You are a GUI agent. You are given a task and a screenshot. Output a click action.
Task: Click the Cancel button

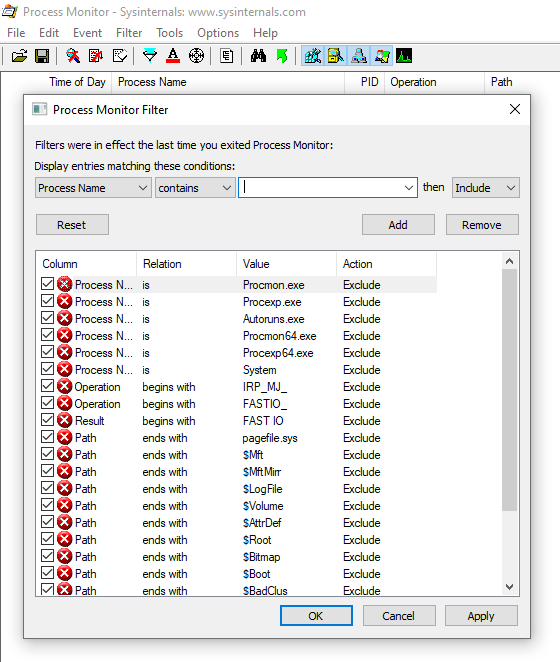click(x=399, y=616)
